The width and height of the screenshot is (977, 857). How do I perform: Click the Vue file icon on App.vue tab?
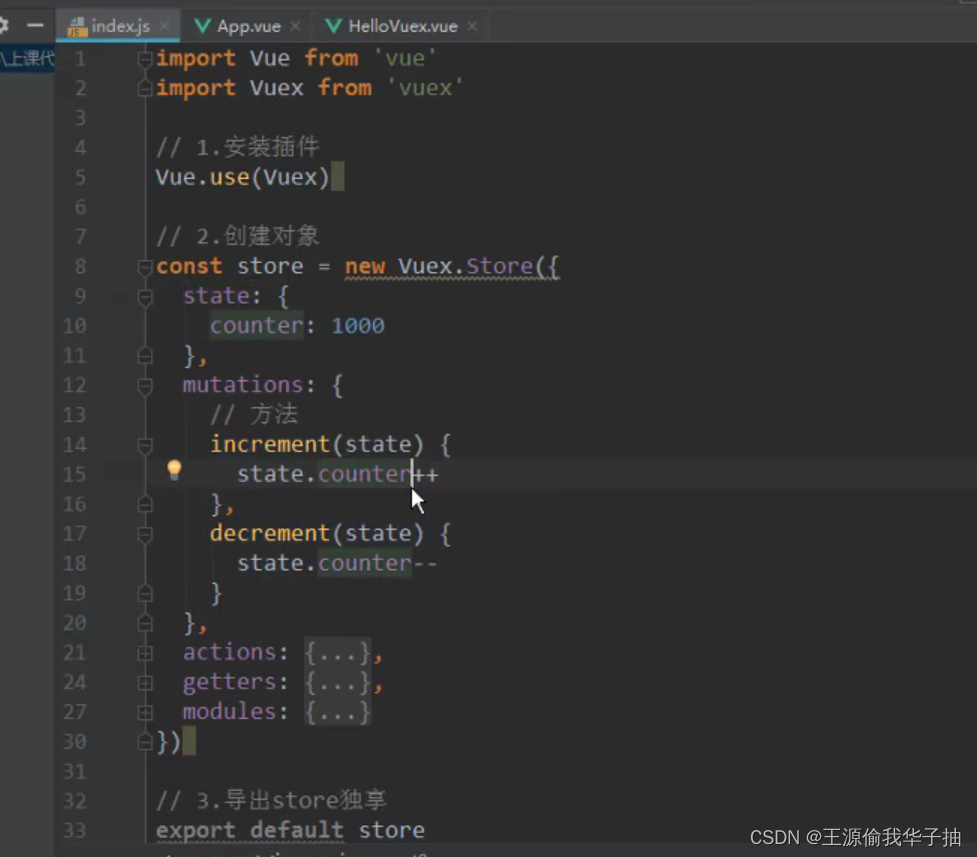[203, 26]
